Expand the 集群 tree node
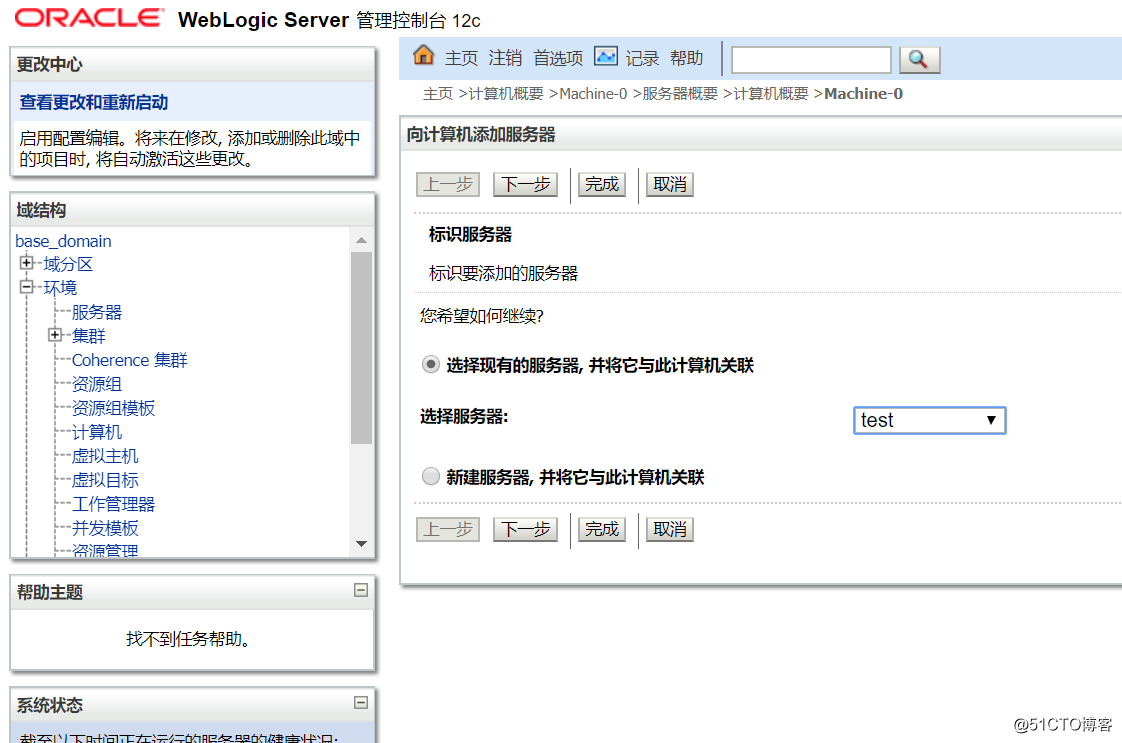 tap(54, 335)
